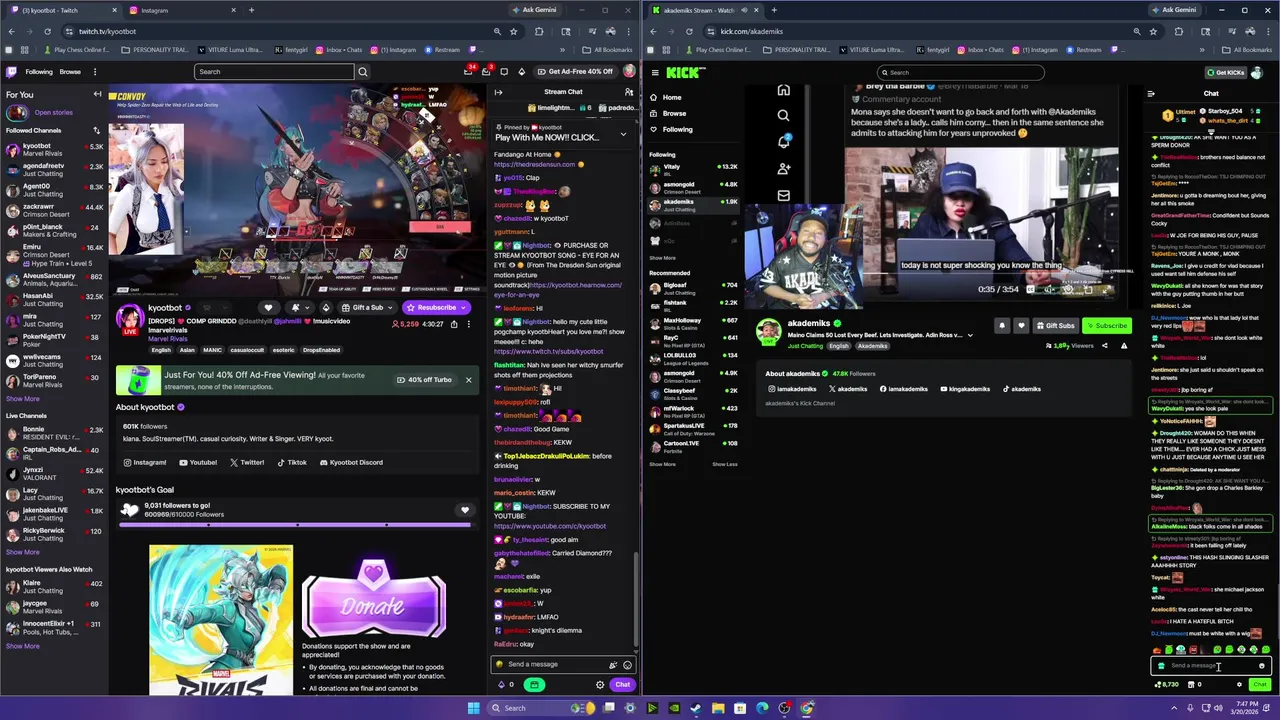Click the Kick Gift Subs button
1280x720 pixels.
(1055, 326)
